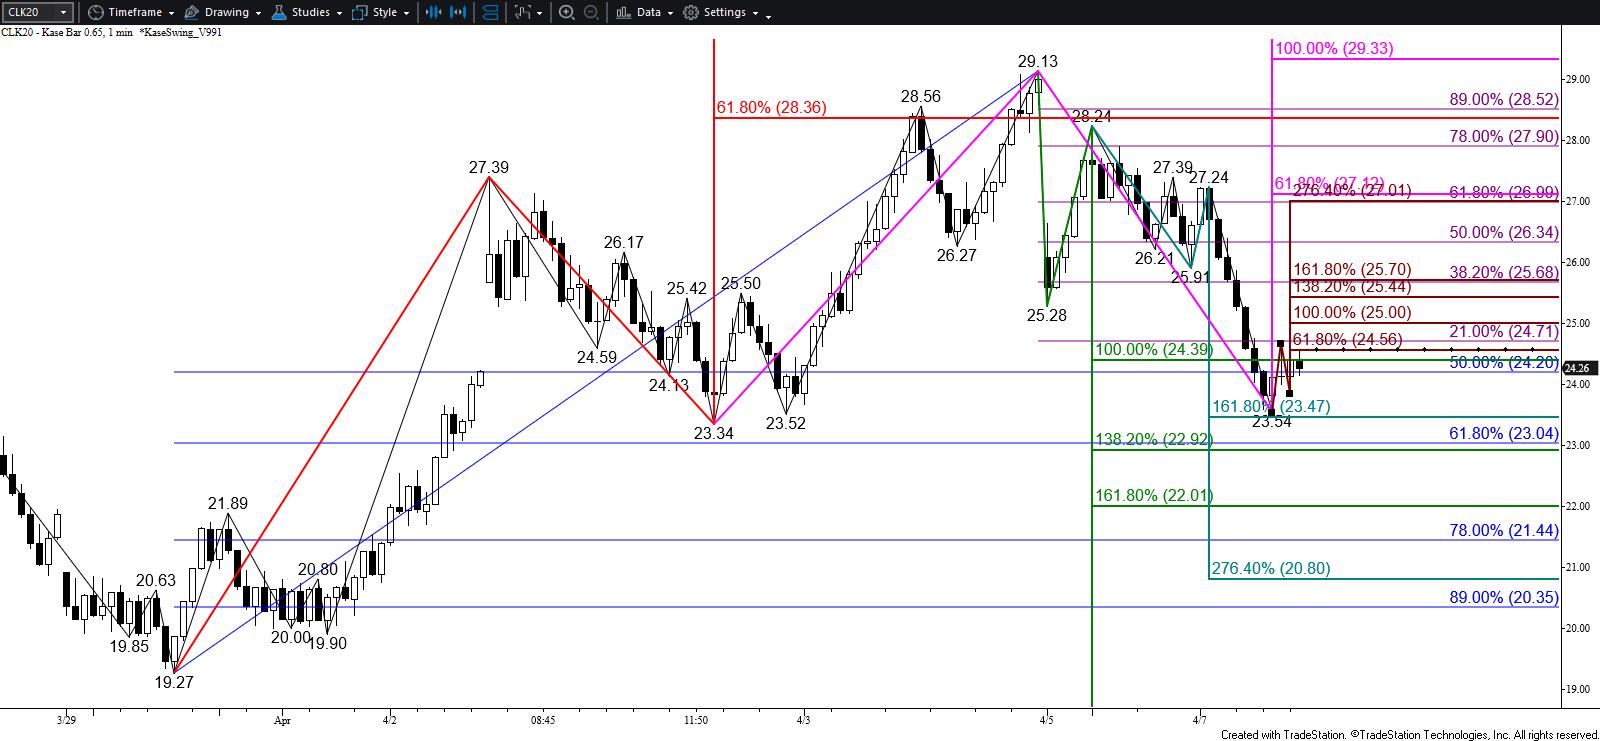Expand the Drawing dropdown arrow
Screen dimensions: 1600x741
pyautogui.click(x=258, y=13)
